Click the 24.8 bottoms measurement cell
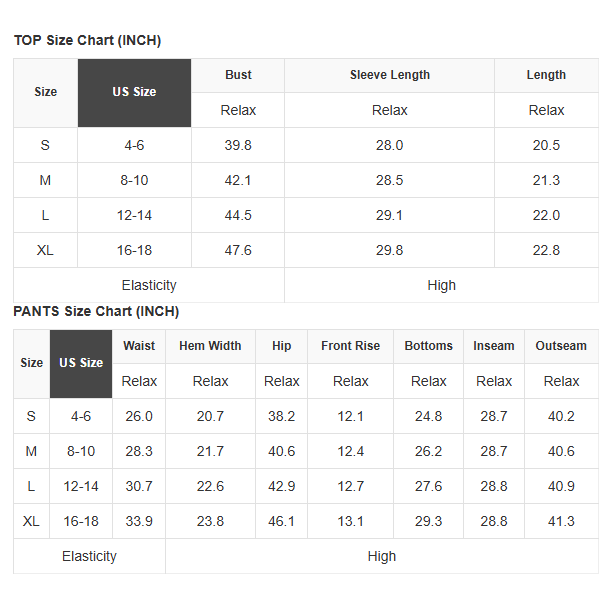The width and height of the screenshot is (616, 616). pos(428,416)
